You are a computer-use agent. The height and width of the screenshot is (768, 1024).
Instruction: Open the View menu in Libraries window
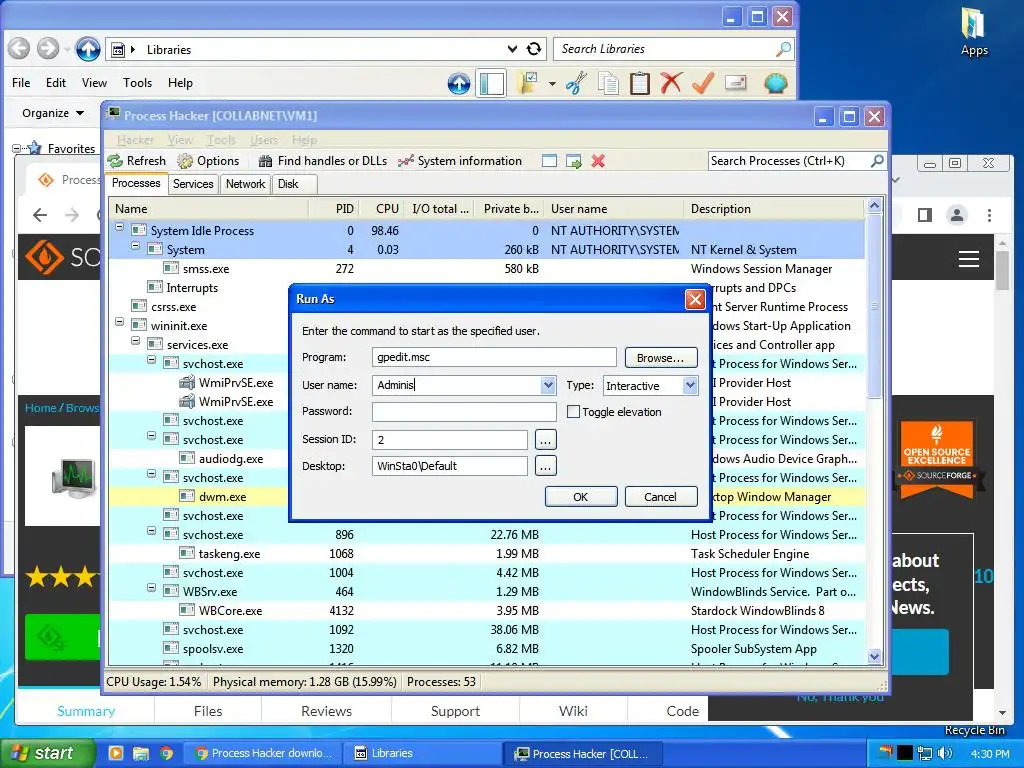94,83
